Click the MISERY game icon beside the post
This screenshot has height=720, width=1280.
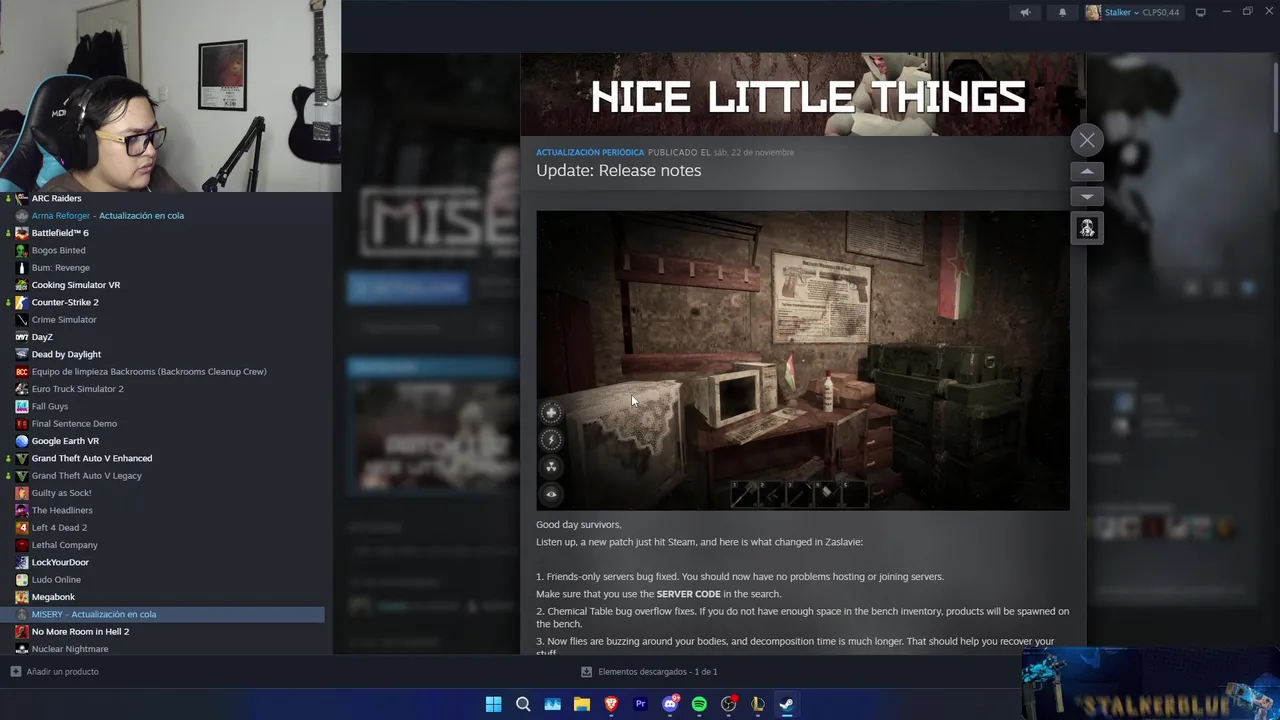point(1087,228)
